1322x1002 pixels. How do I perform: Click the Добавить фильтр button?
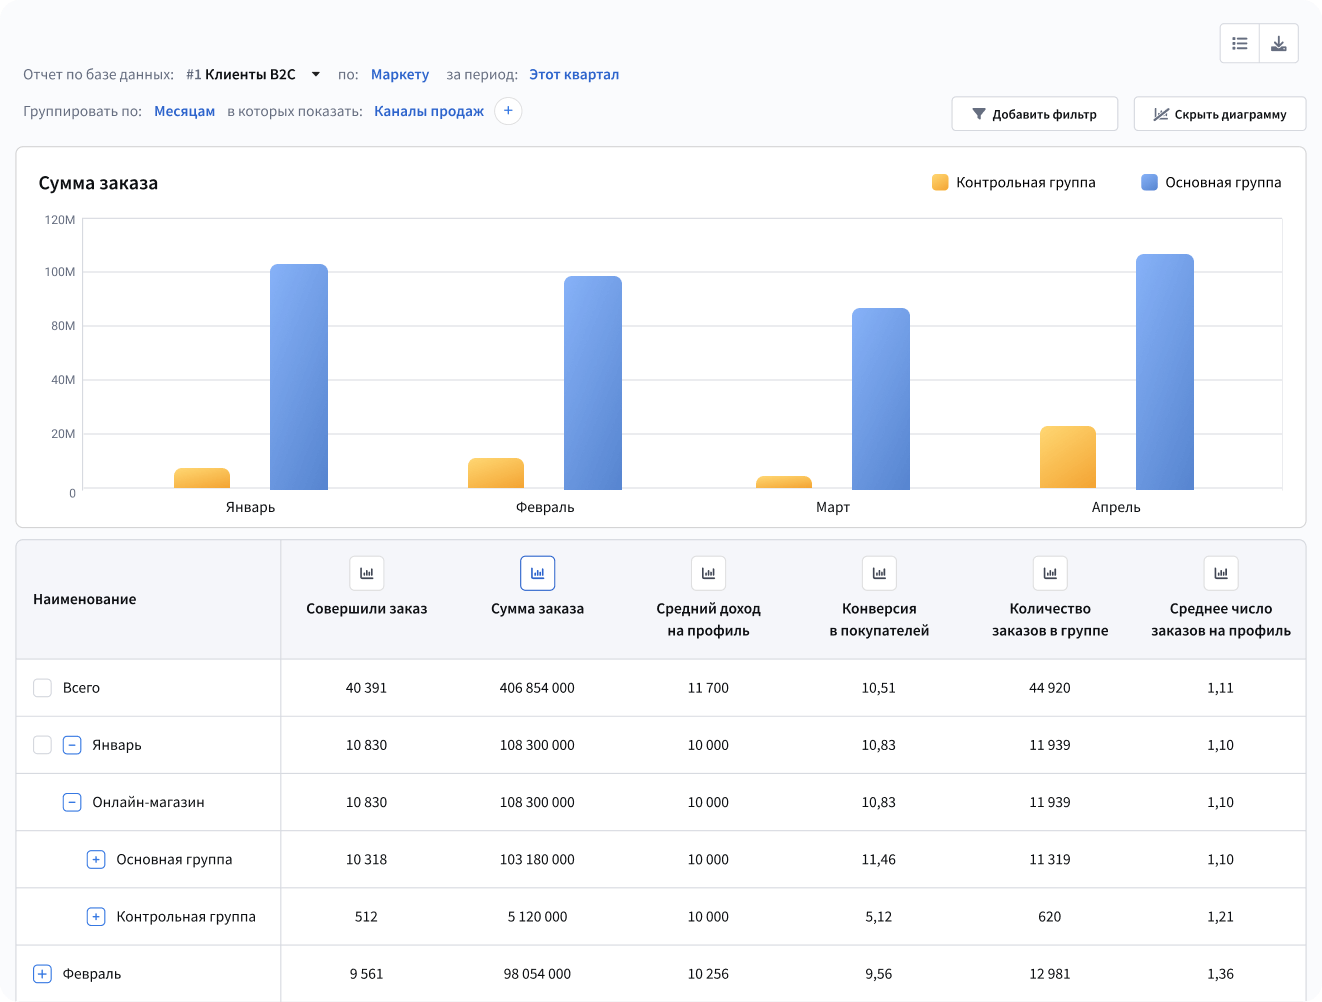click(1034, 114)
